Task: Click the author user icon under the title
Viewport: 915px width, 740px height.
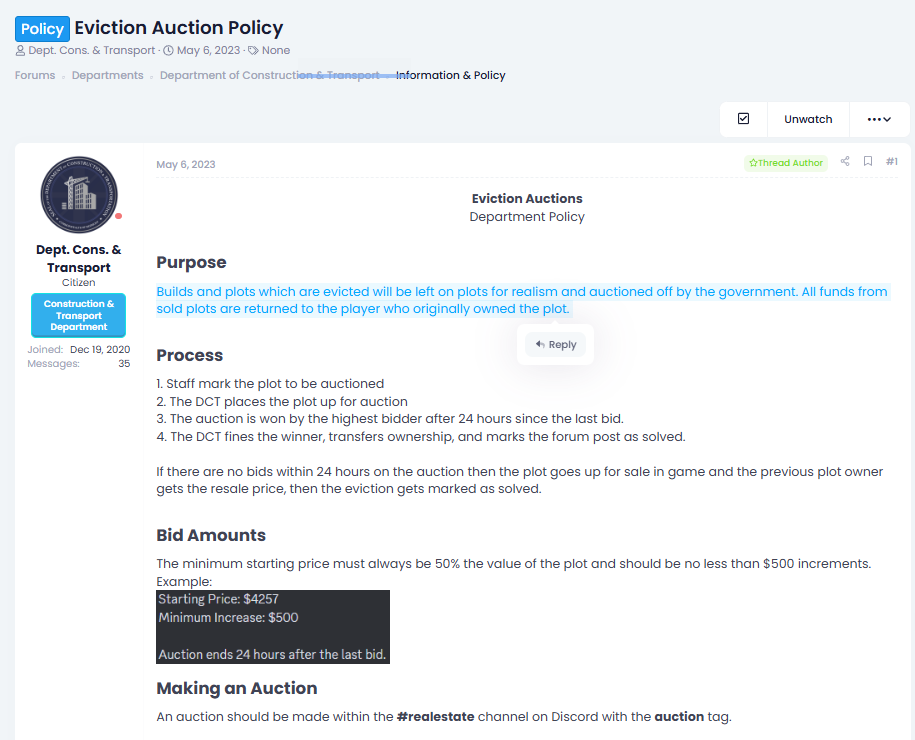Action: 20,51
